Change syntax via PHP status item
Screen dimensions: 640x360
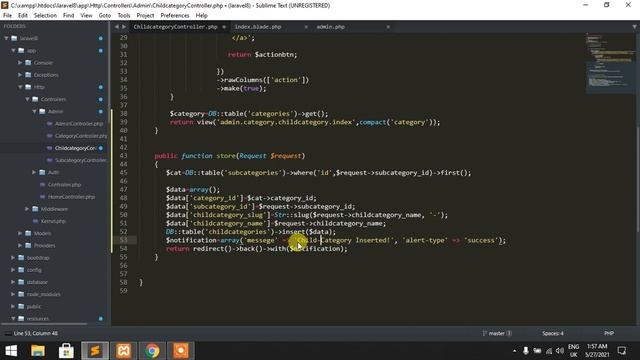pos(609,333)
